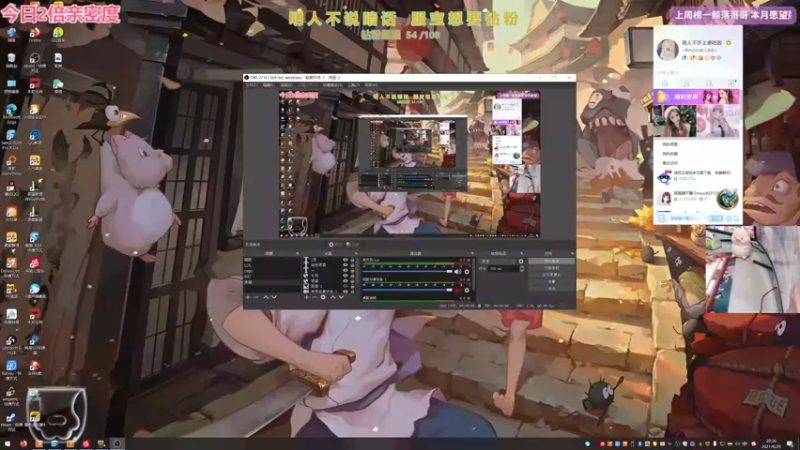Image resolution: width=800 pixels, height=450 pixels.
Task: Open the purple promotional banner
Action: (x=696, y=96)
